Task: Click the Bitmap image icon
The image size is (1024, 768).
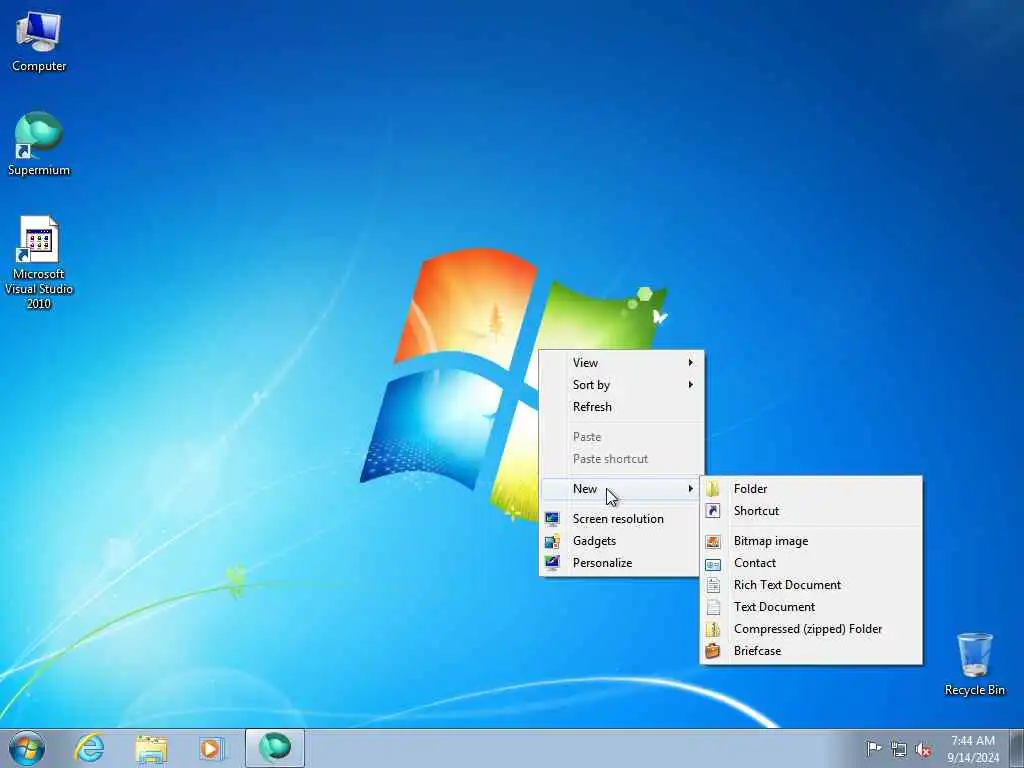Action: [713, 541]
